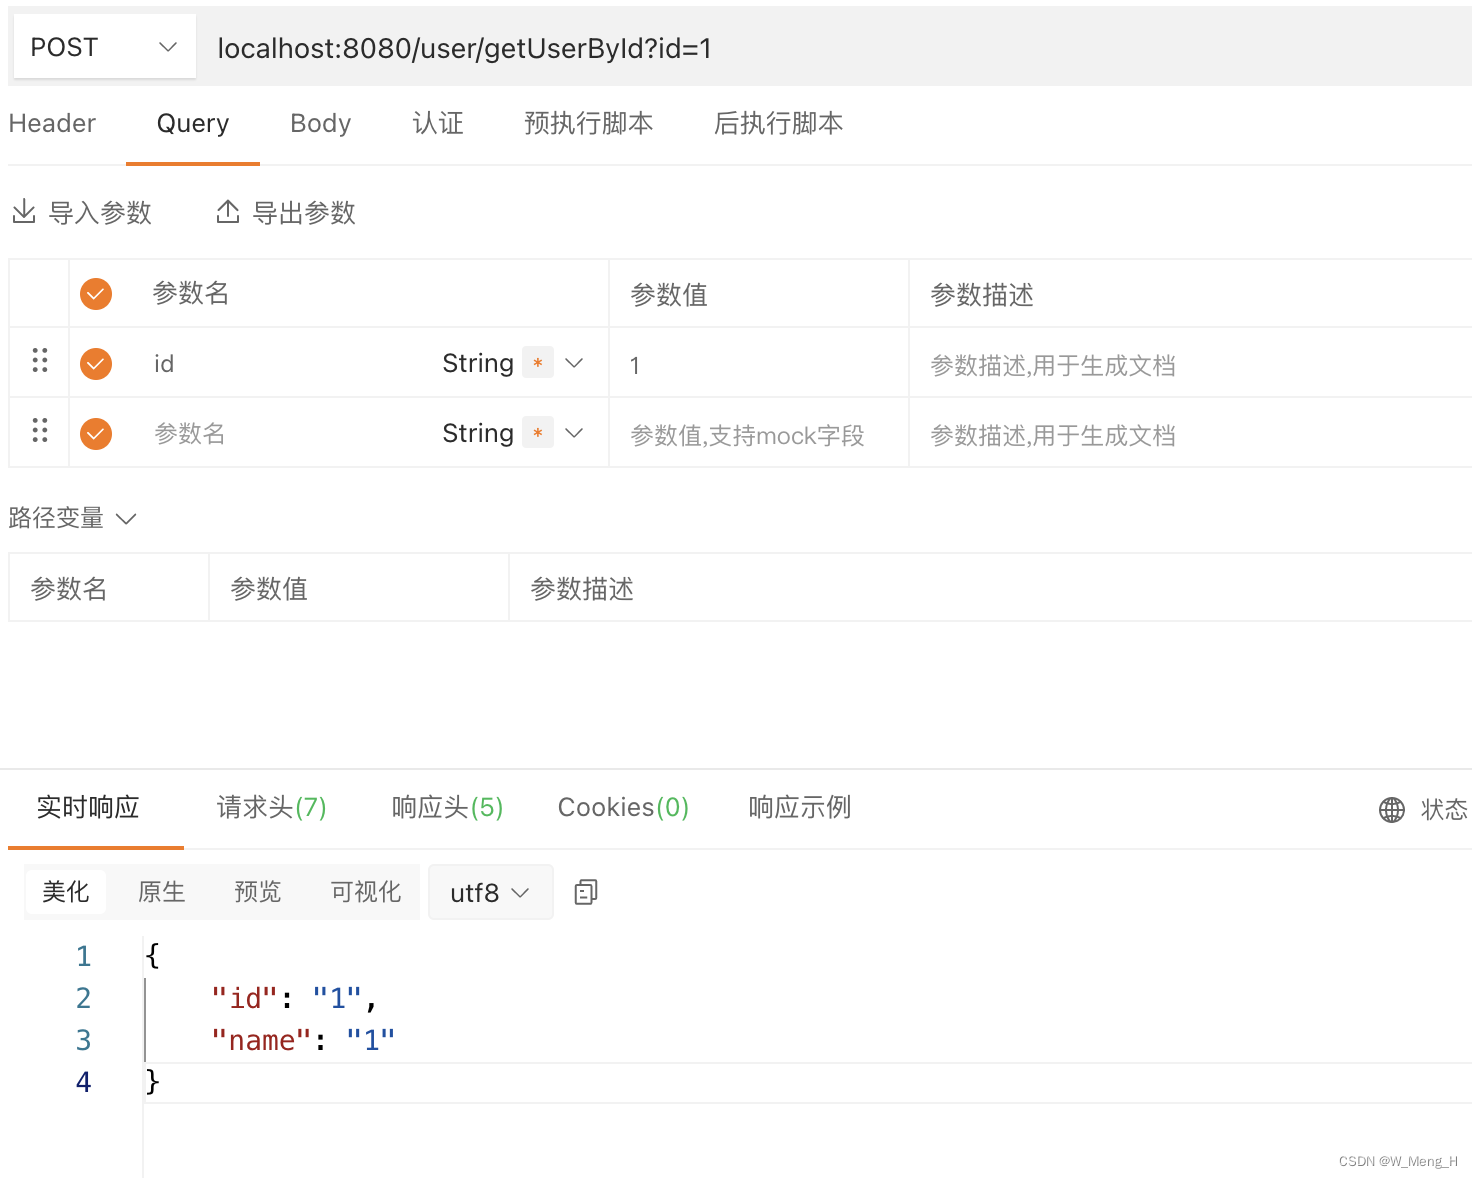Open the 响应头(5) tab
This screenshot has width=1472, height=1178.
[x=448, y=807]
